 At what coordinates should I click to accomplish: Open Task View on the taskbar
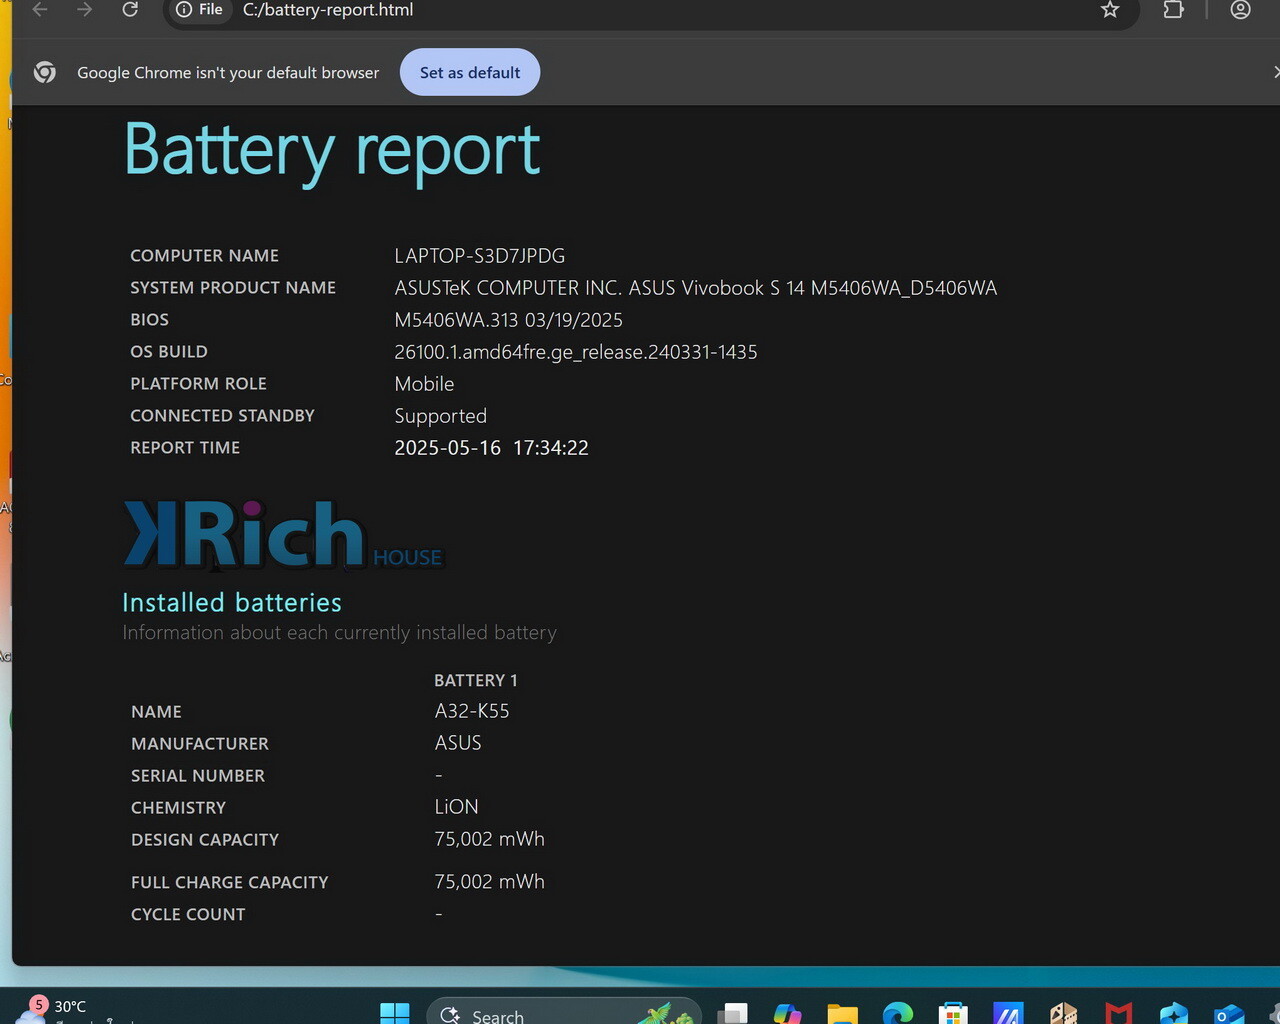tap(733, 1013)
